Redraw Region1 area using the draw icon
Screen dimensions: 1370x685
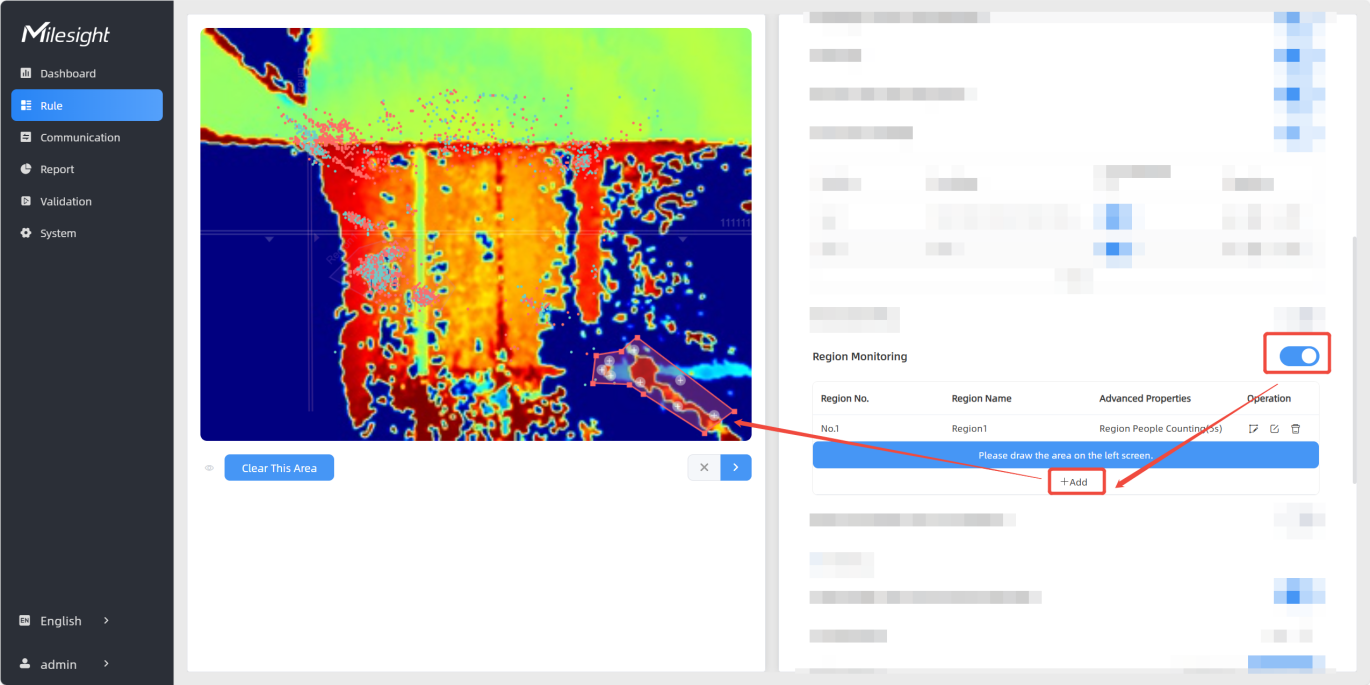click(1253, 429)
